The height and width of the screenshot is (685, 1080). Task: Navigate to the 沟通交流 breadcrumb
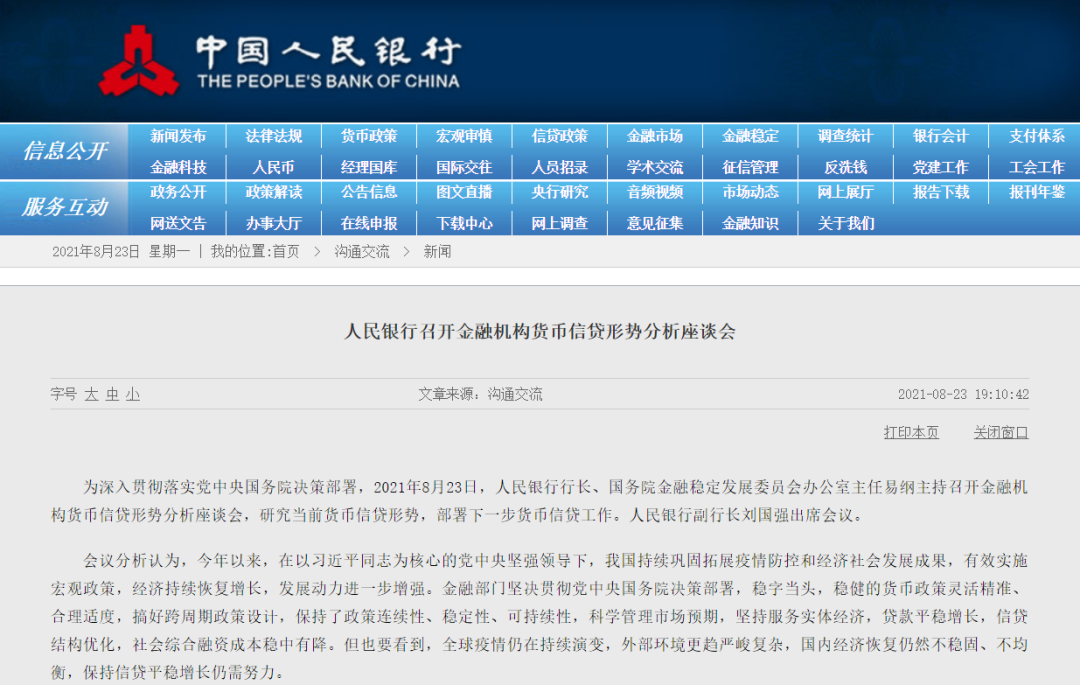pos(362,252)
